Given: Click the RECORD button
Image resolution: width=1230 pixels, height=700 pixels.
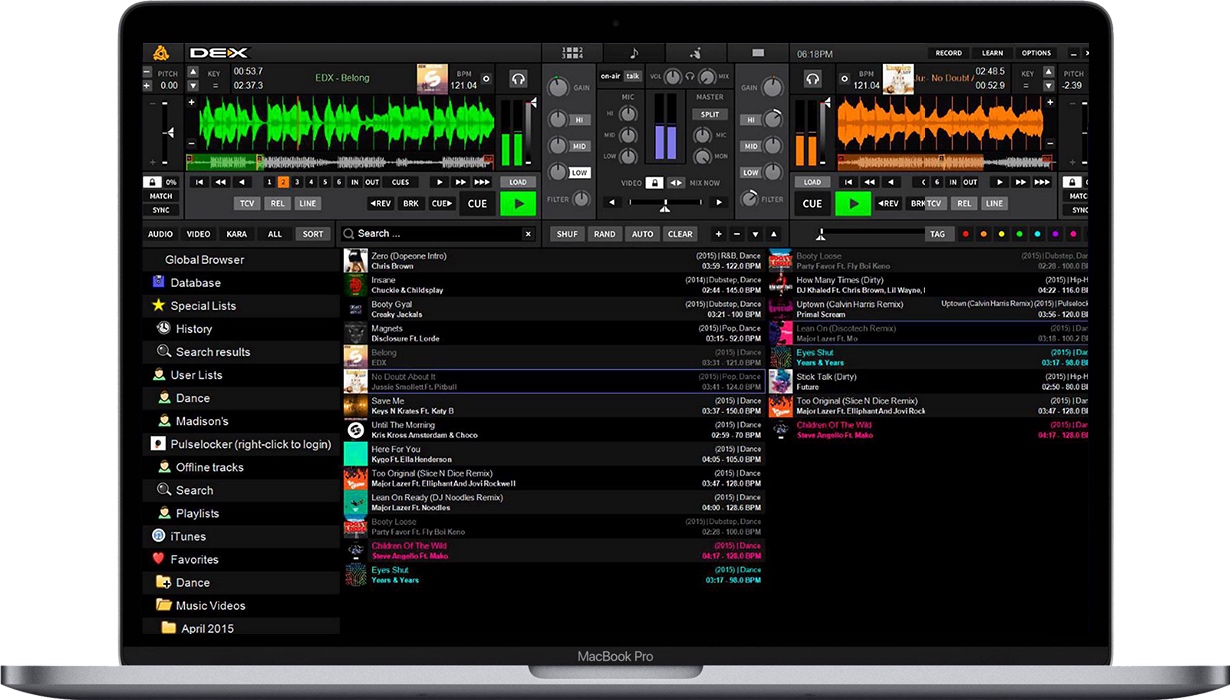Looking at the screenshot, I should tap(948, 53).
